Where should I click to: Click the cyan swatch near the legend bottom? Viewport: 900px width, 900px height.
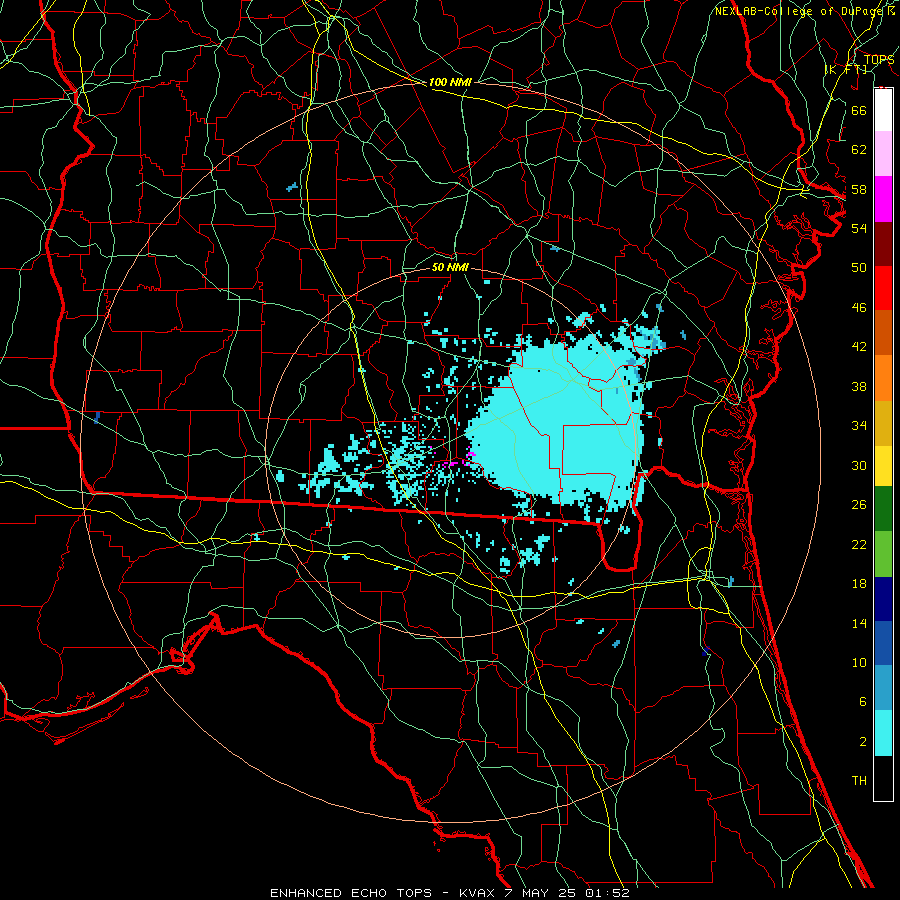click(x=883, y=733)
